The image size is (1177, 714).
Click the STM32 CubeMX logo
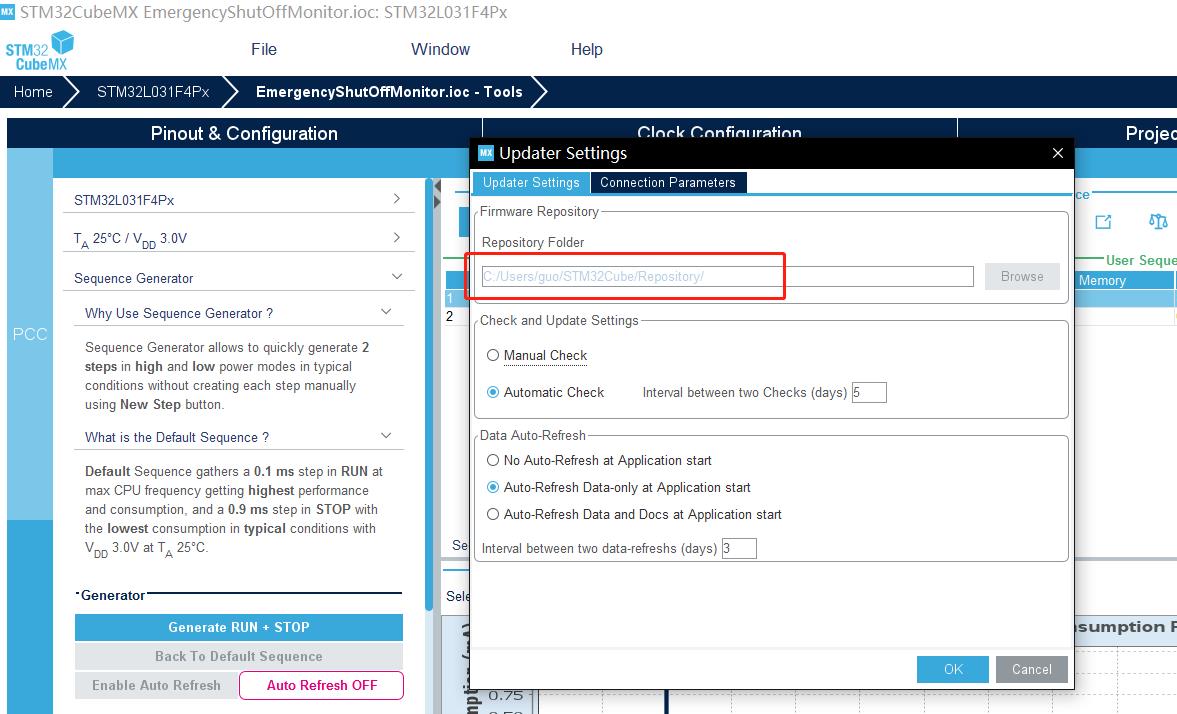[x=40, y=51]
